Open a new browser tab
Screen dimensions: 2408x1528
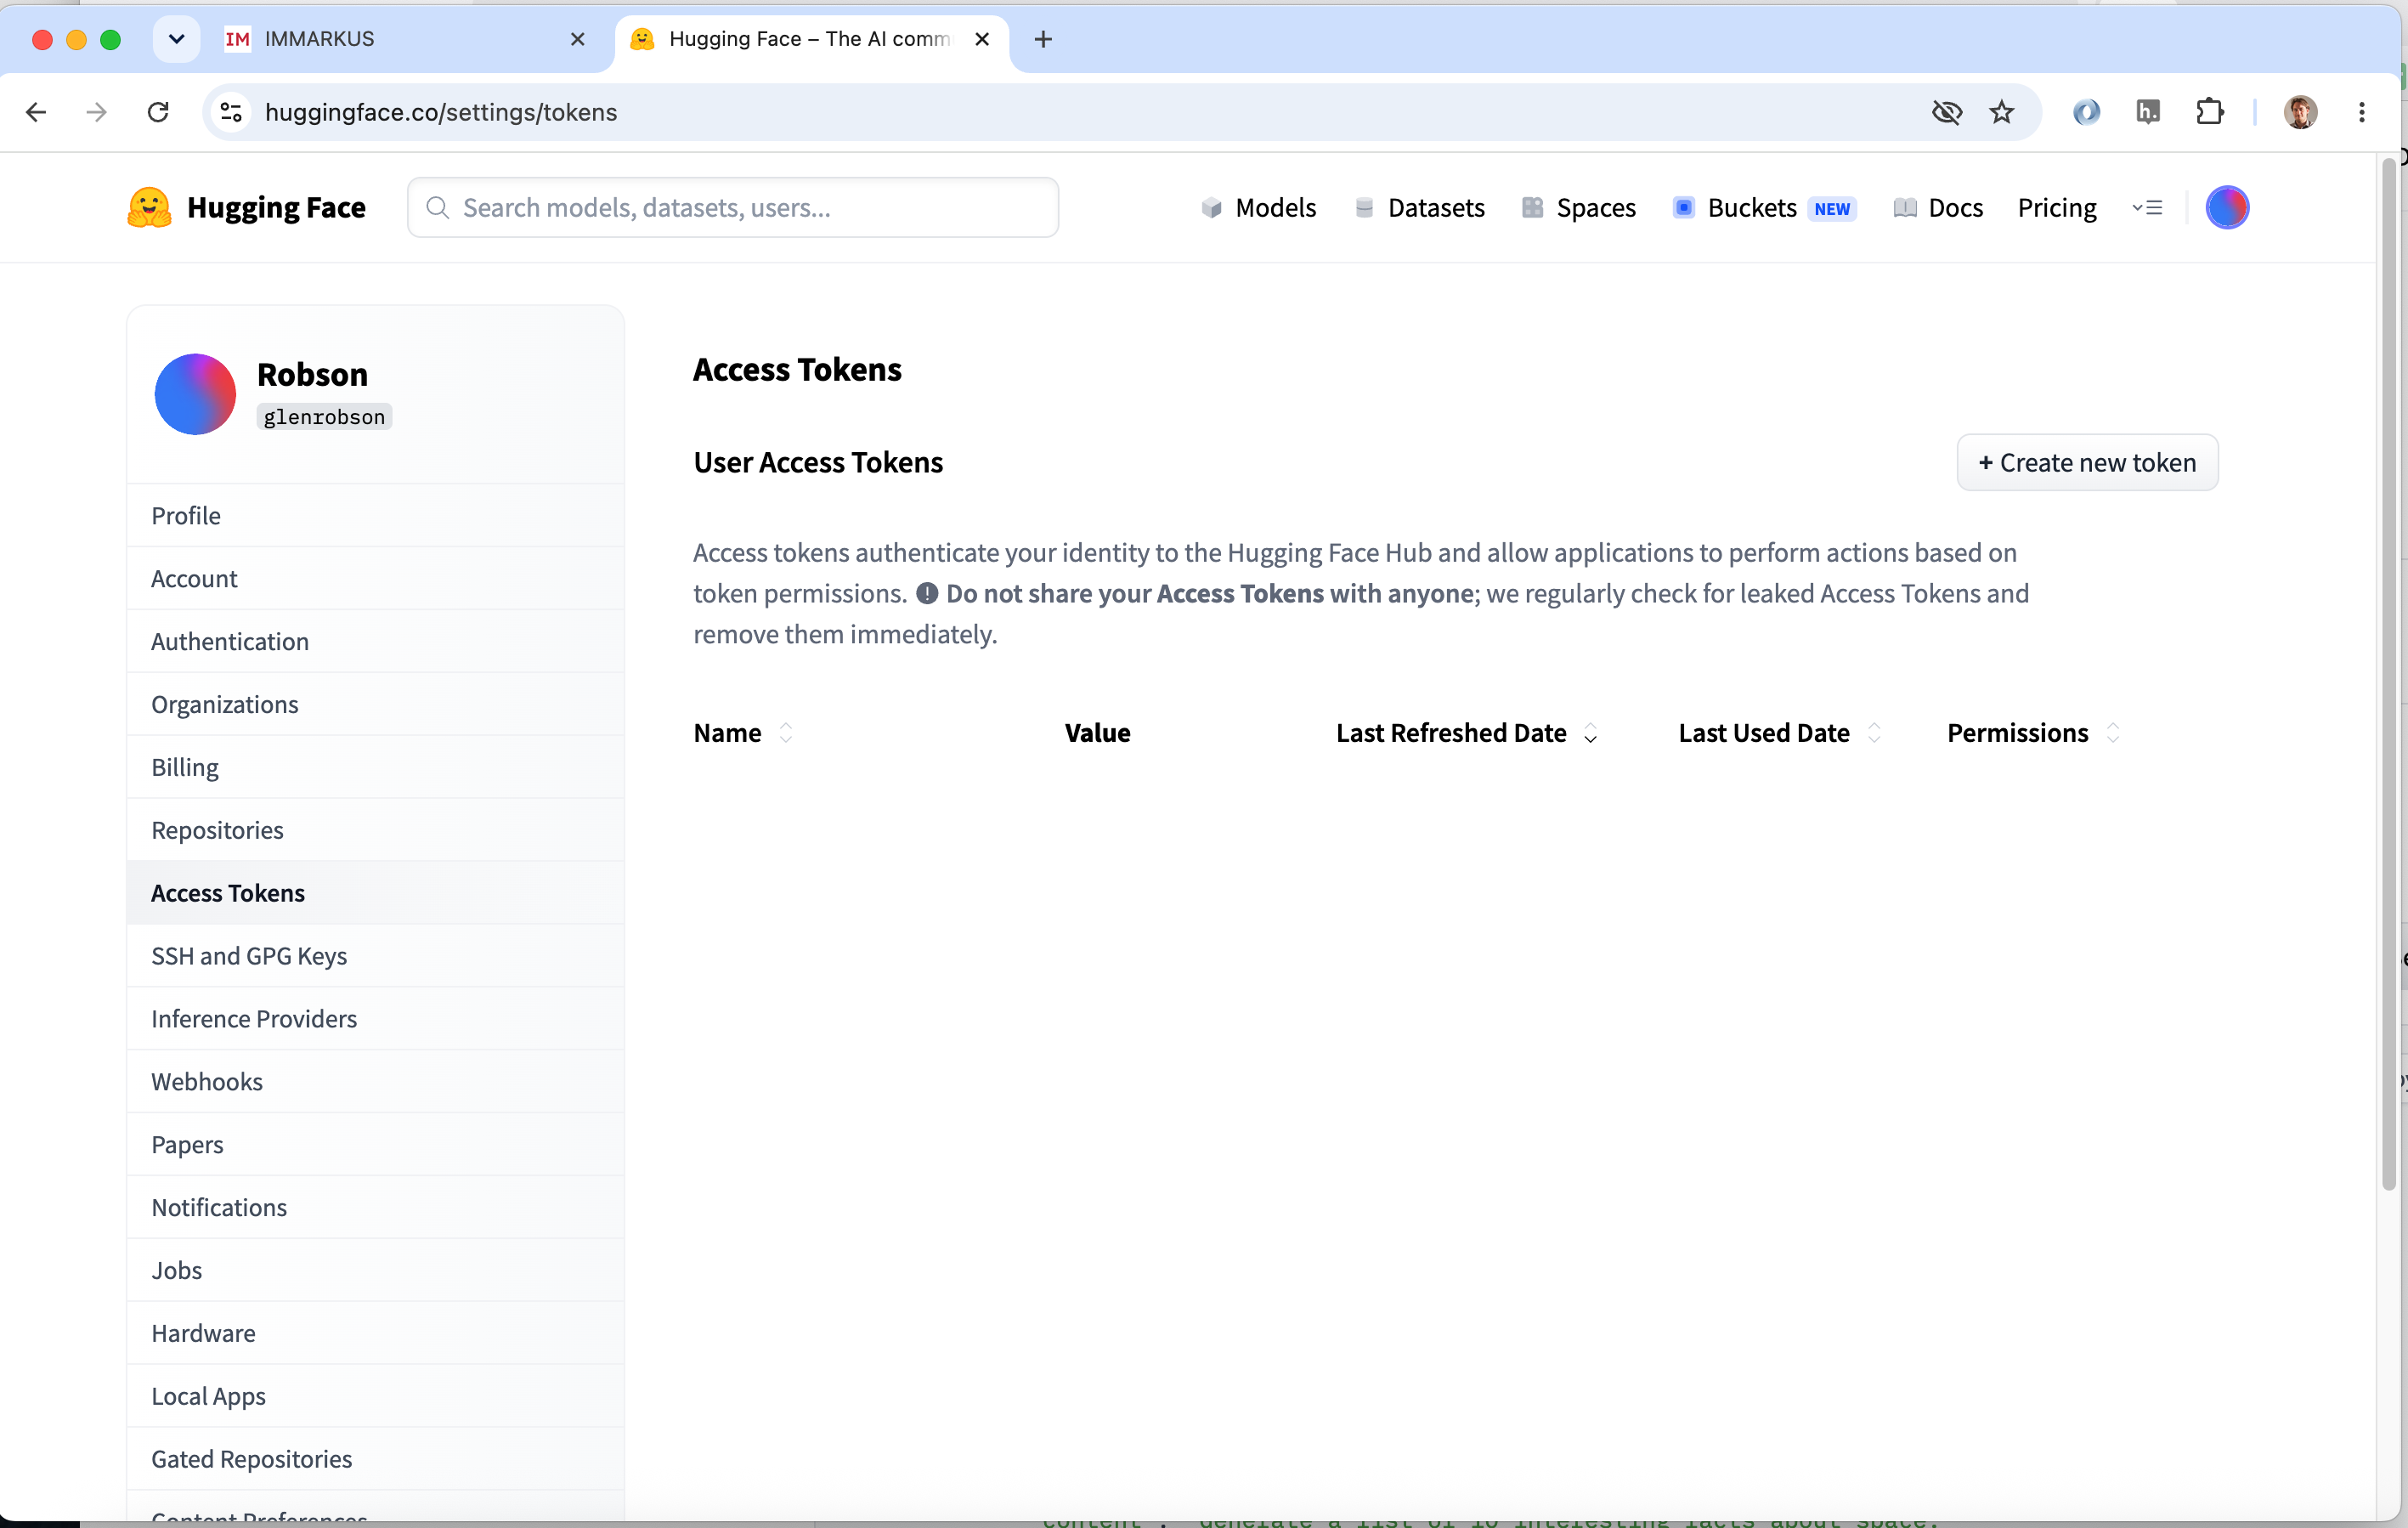[x=1043, y=39]
